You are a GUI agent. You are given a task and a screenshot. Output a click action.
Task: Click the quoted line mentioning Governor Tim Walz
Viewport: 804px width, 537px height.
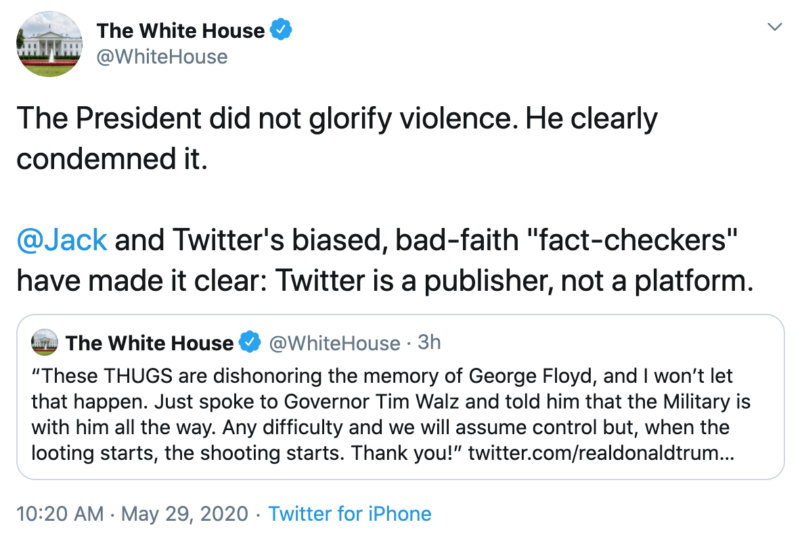click(400, 405)
